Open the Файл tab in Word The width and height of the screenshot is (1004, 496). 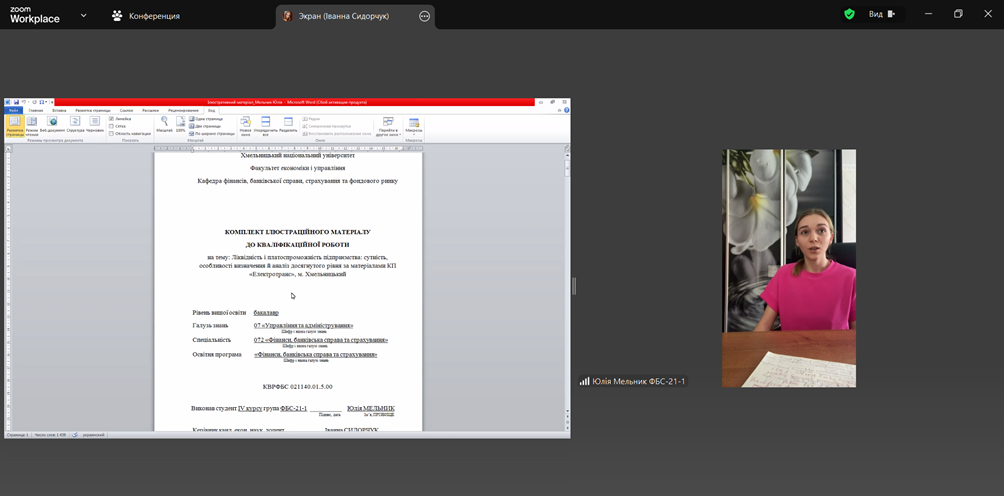(13, 110)
